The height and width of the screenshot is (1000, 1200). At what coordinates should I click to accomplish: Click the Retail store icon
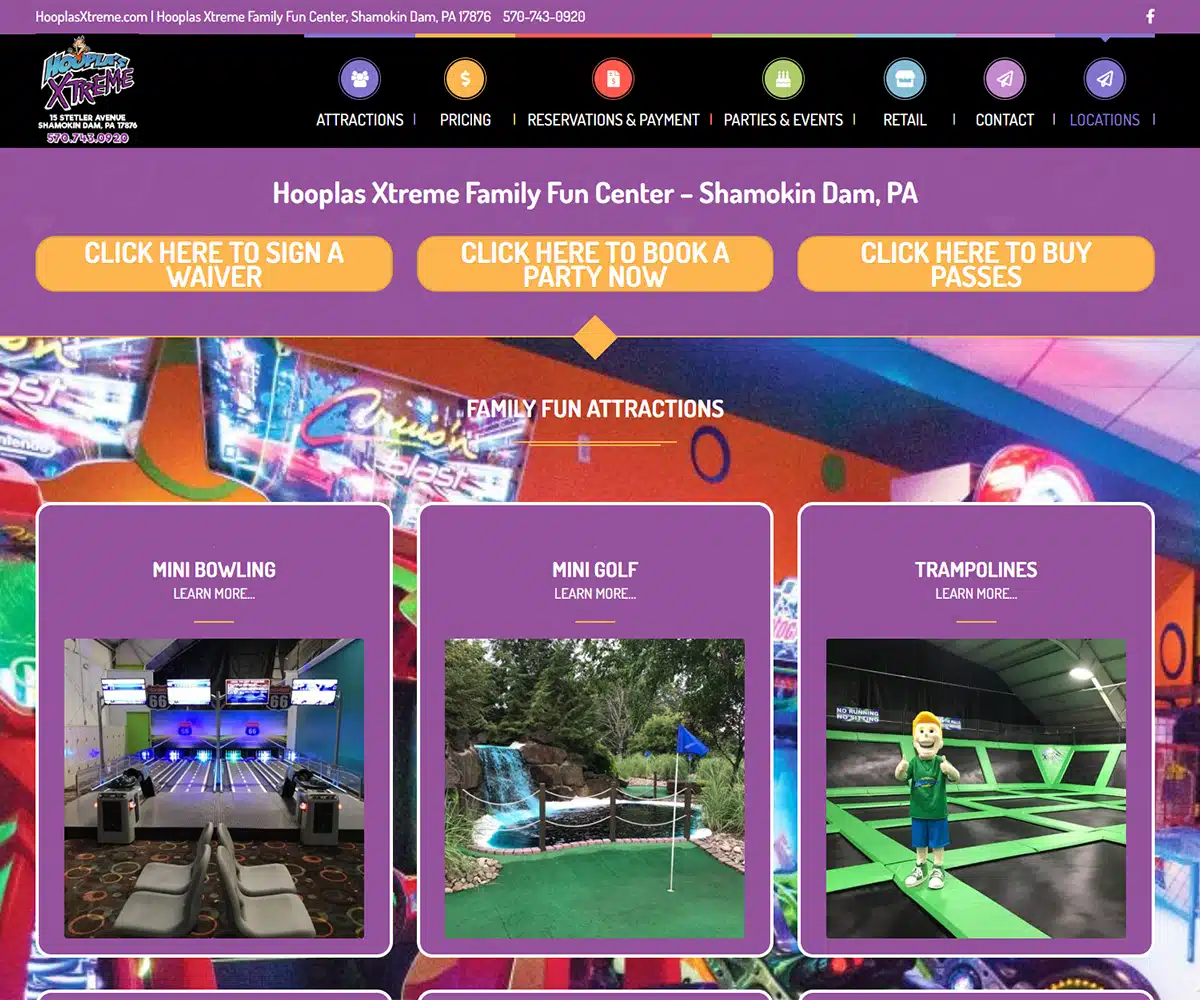pos(905,79)
